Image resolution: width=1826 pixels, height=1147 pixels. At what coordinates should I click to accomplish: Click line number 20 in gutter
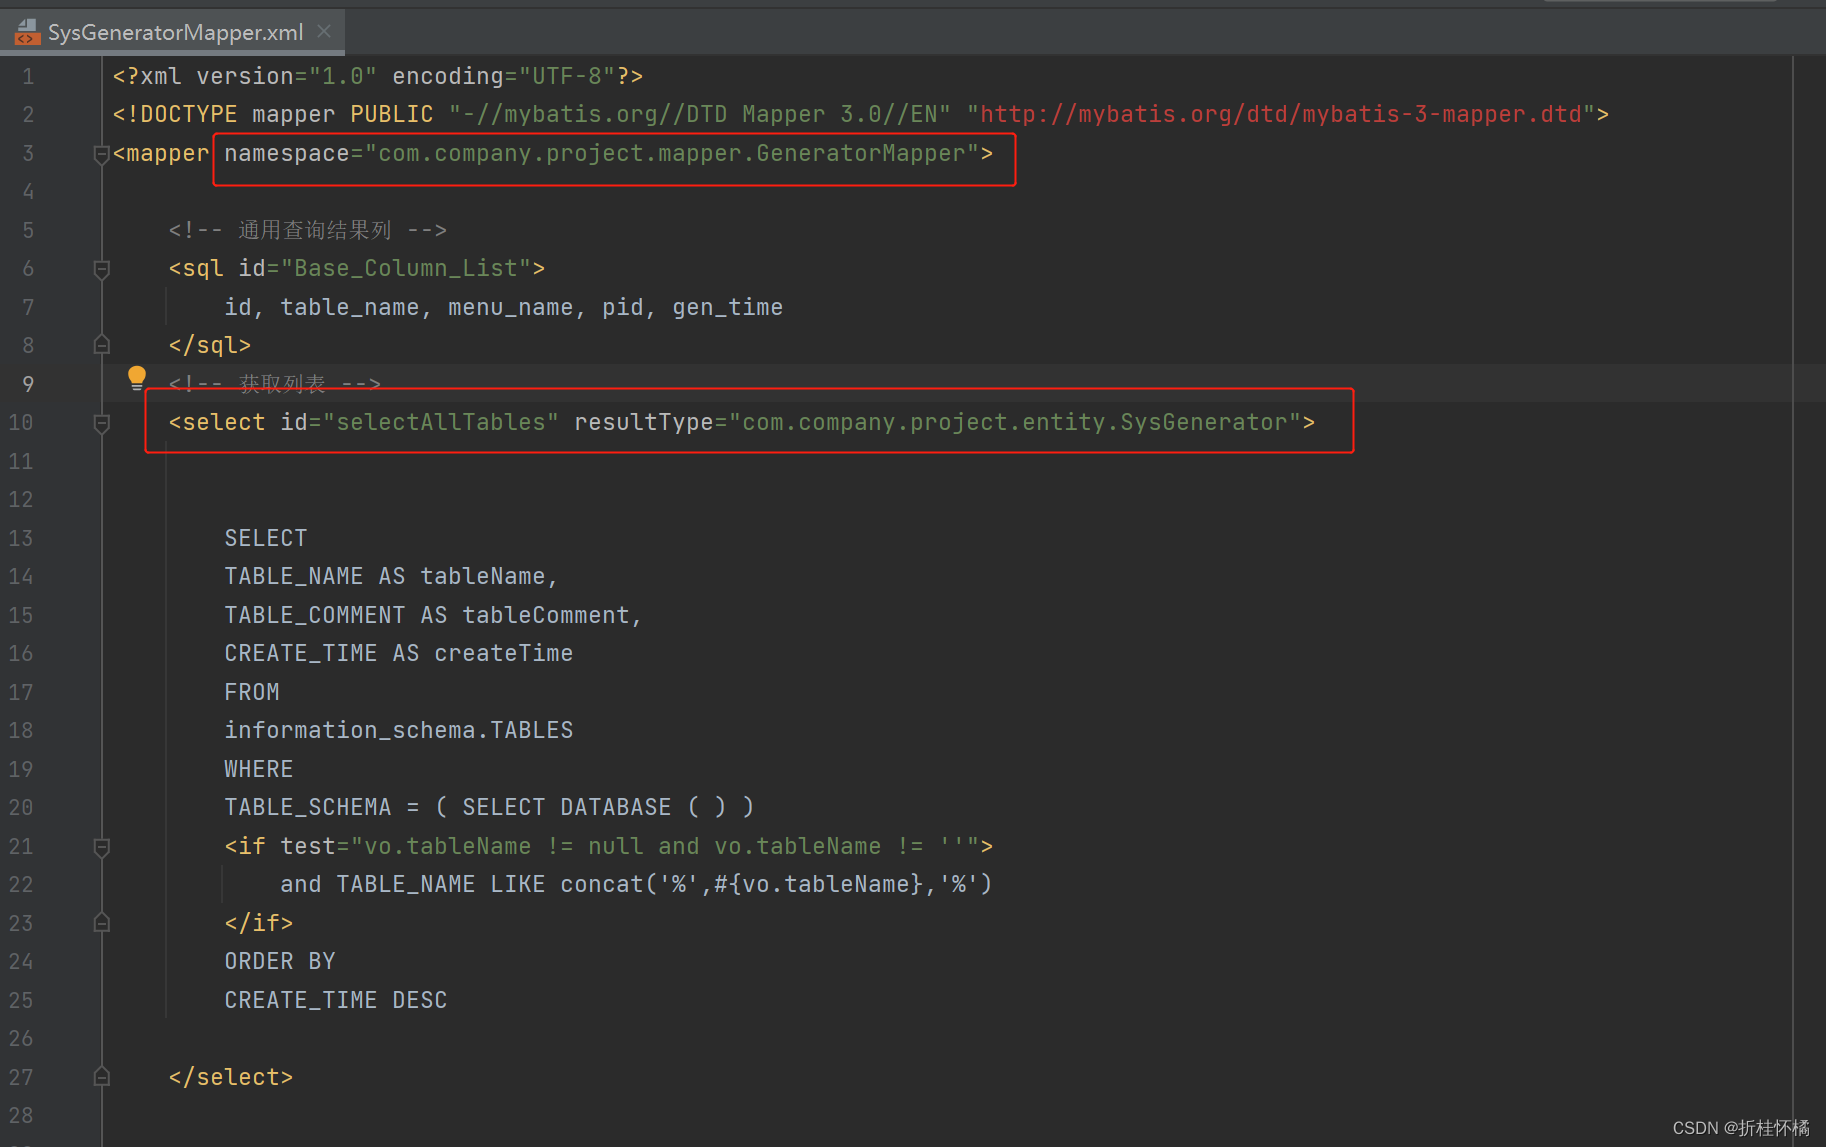tap(21, 807)
